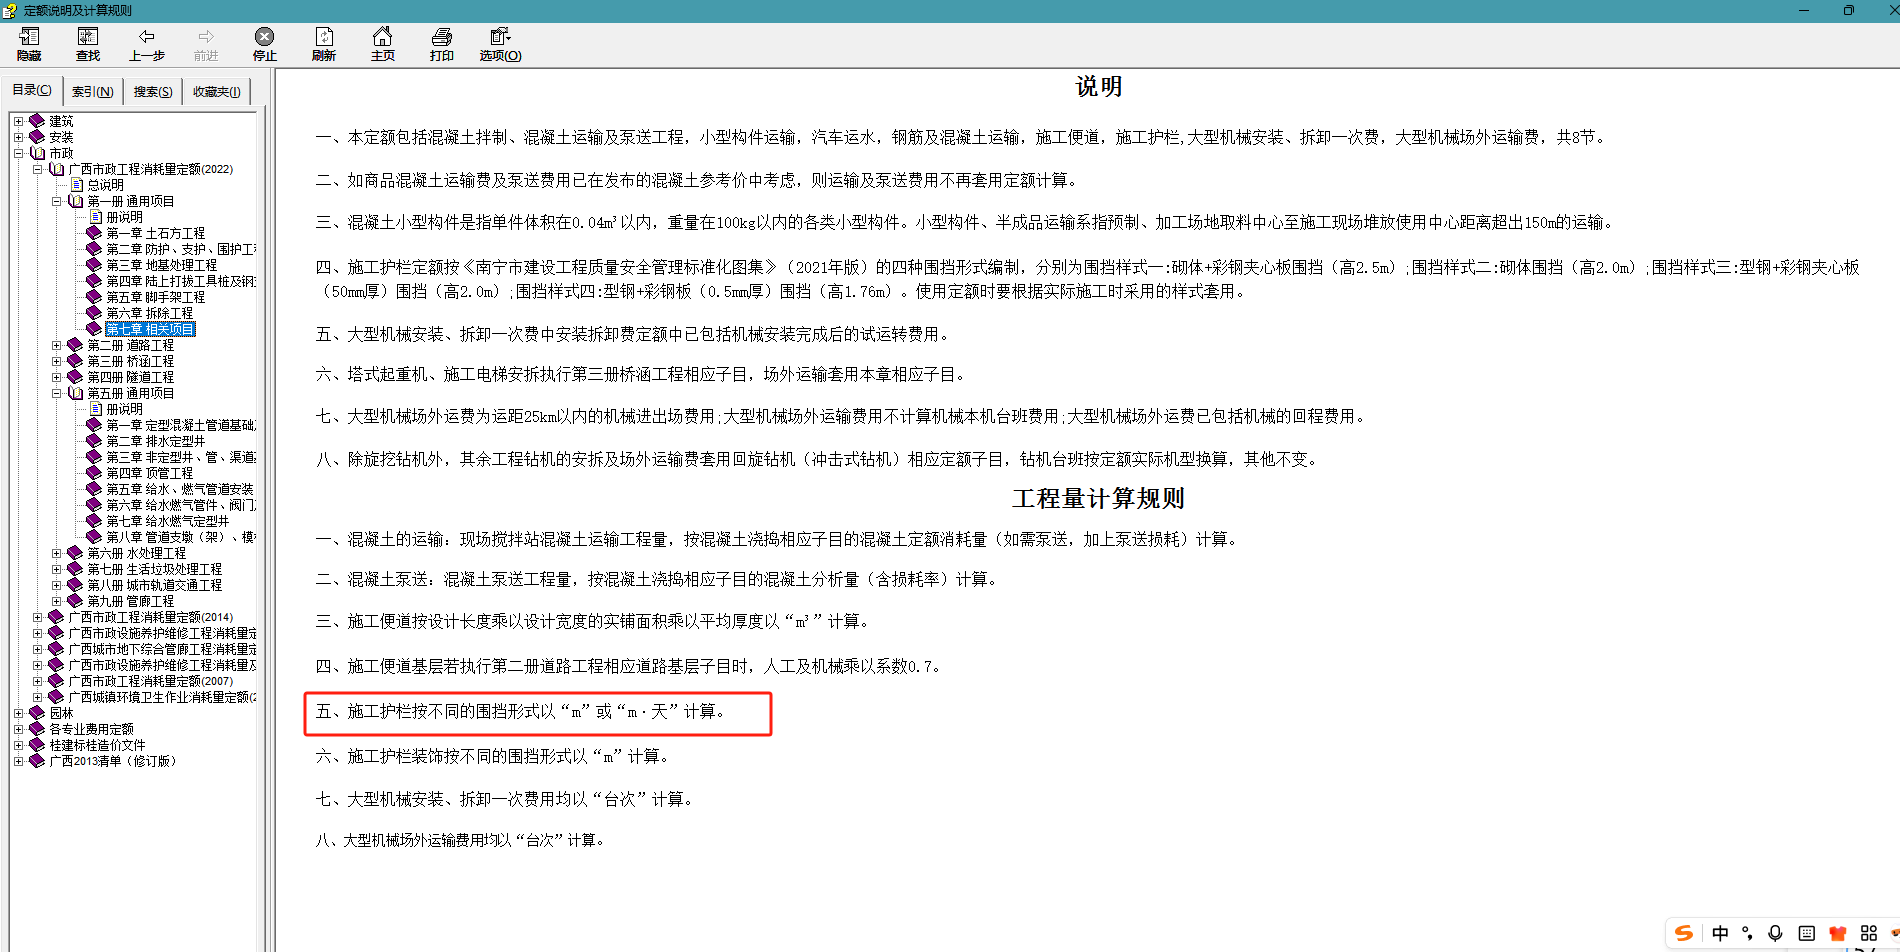This screenshot has height=952, width=1900.
Task: Click the book icon beside 第九册 管廊工程
Action: pyautogui.click(x=75, y=601)
